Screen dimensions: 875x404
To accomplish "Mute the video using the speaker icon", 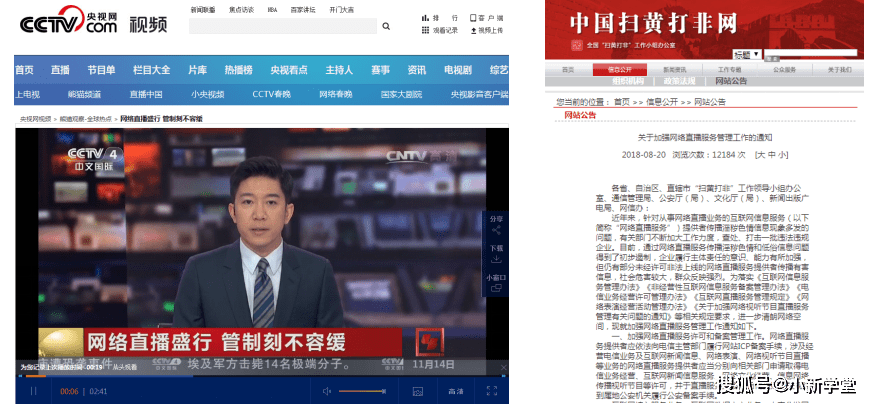I will [x=326, y=391].
